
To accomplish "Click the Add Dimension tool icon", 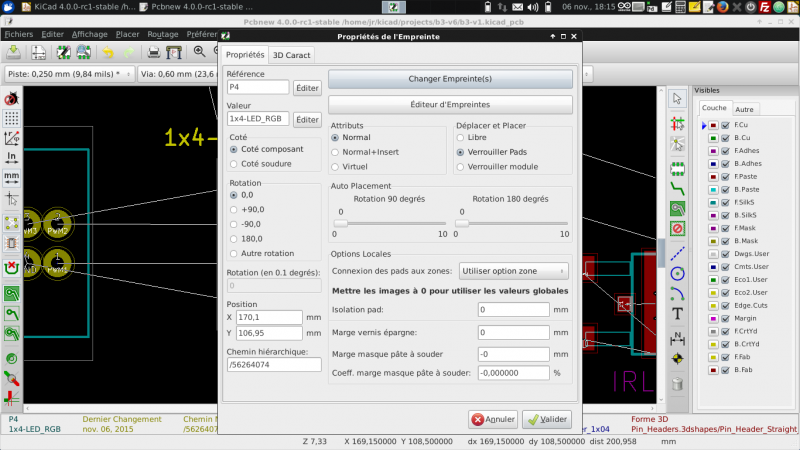I will tap(677, 338).
